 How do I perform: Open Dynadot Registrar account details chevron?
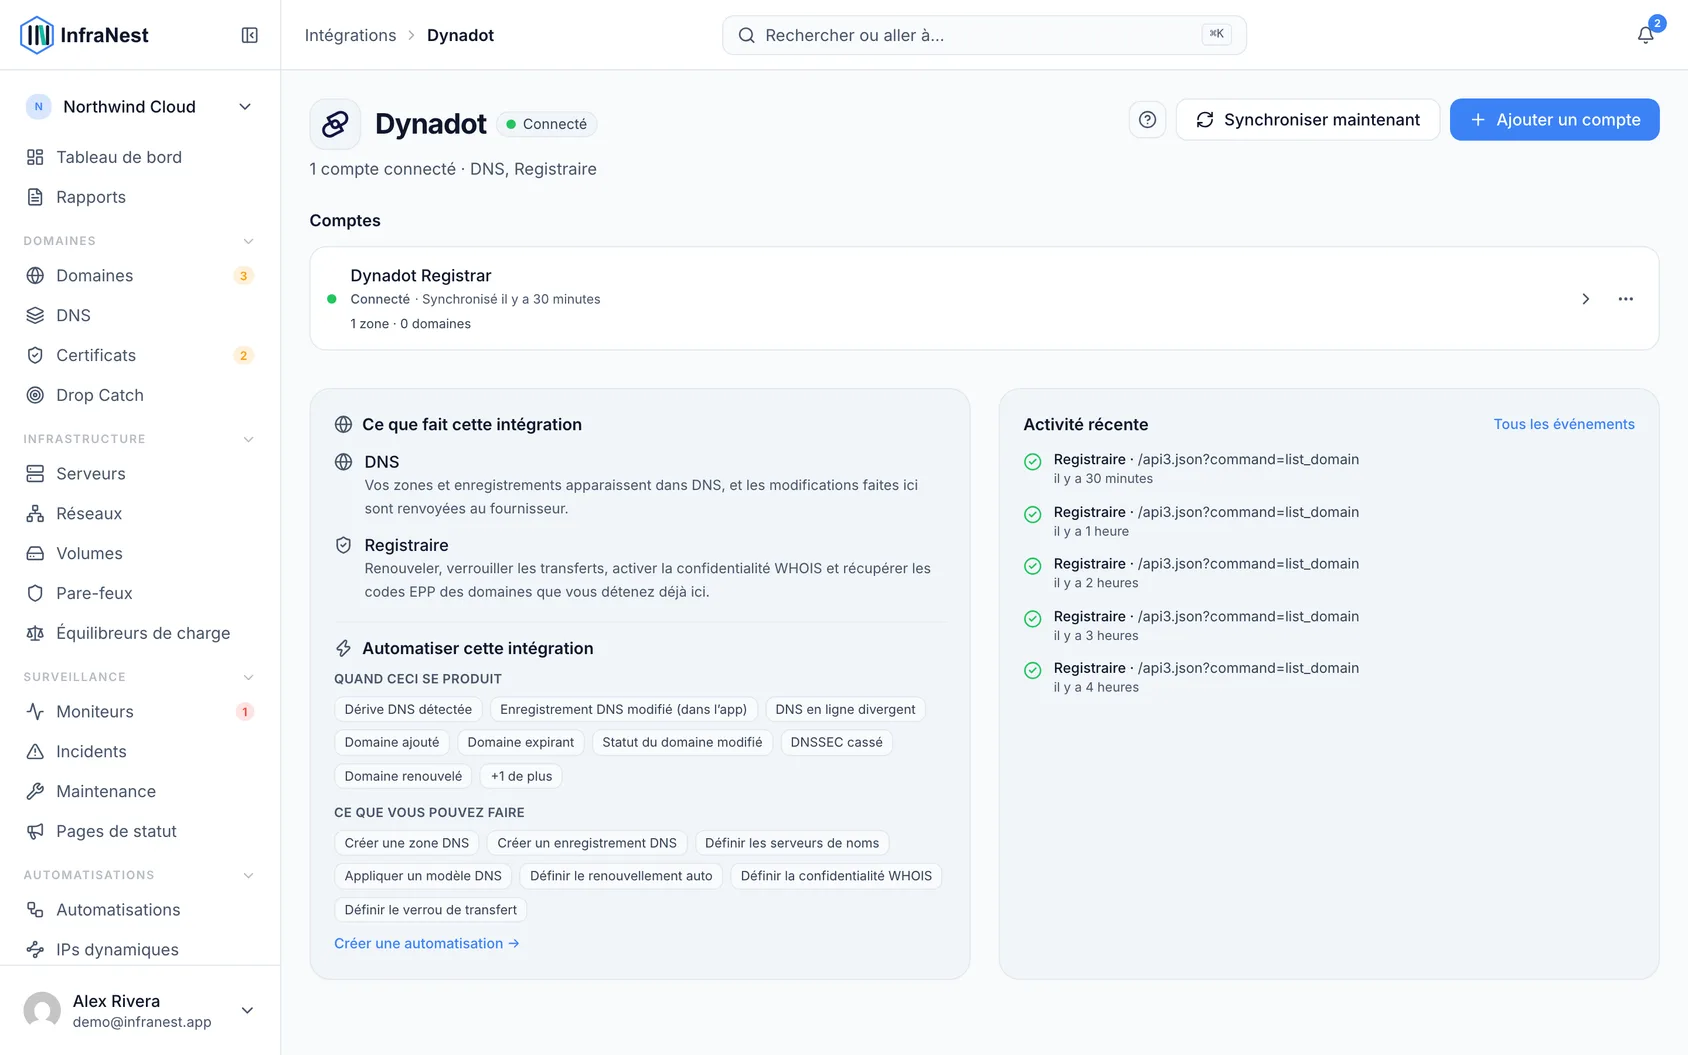click(1586, 299)
